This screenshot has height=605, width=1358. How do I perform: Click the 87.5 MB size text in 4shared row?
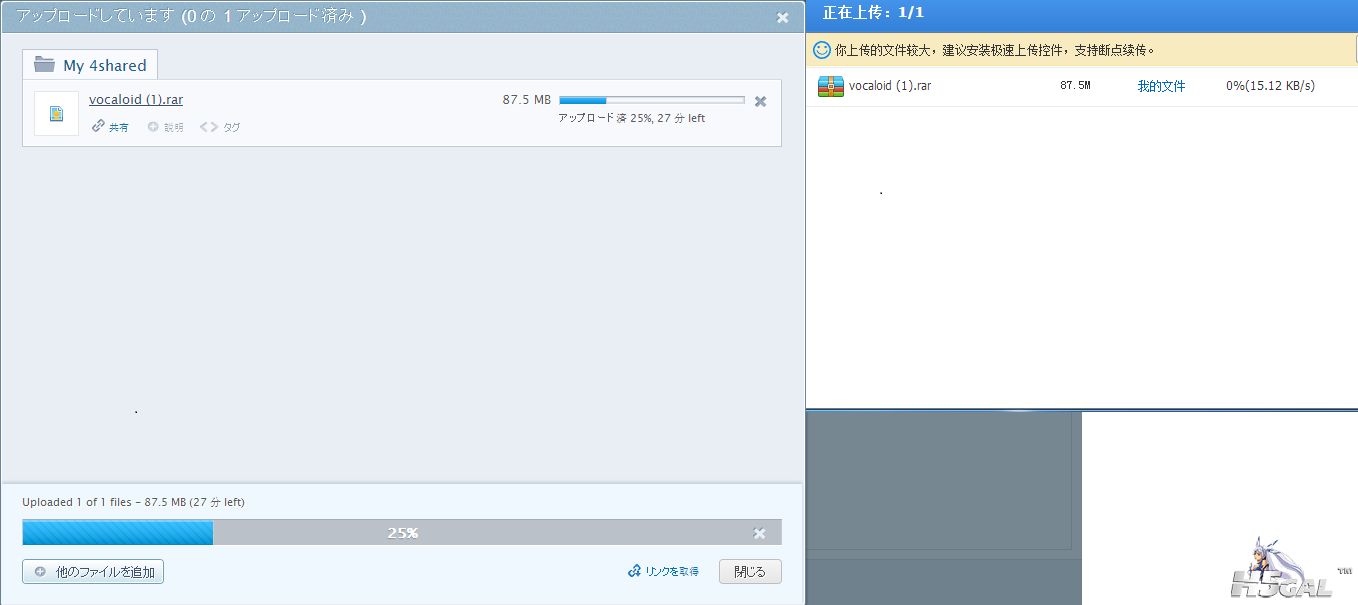[527, 100]
